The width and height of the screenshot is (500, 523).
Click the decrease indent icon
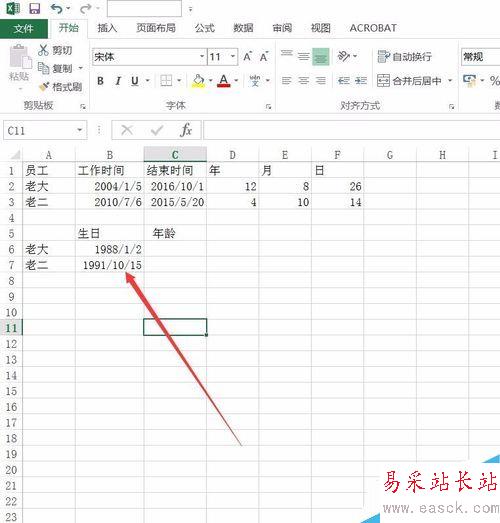tap(344, 80)
